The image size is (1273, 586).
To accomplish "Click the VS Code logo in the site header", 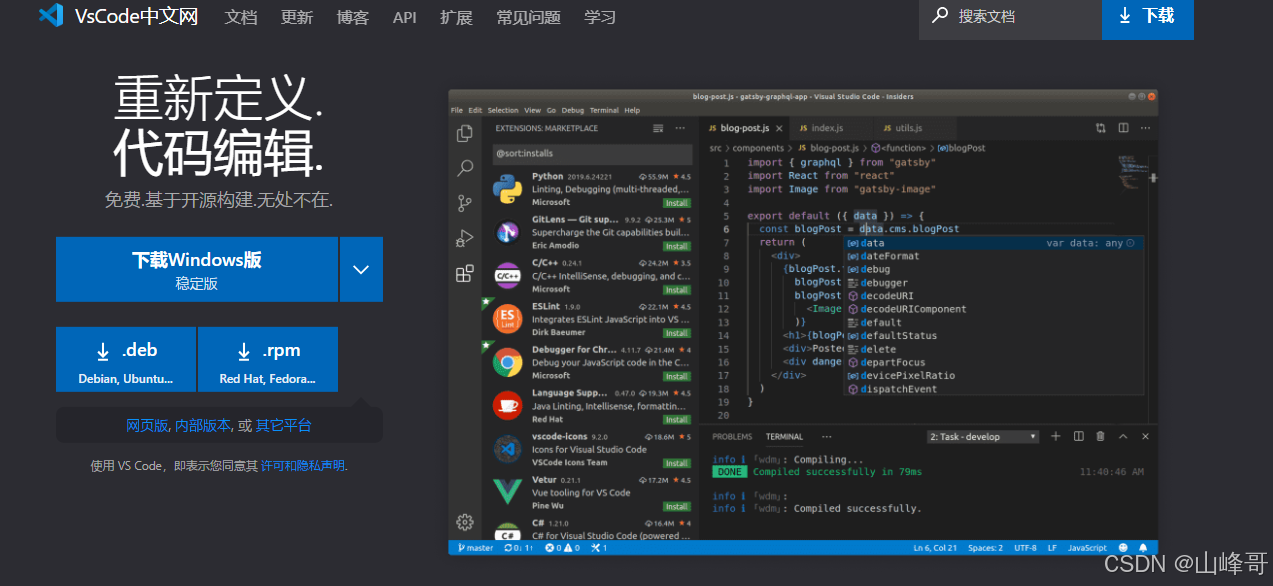I will click(51, 15).
